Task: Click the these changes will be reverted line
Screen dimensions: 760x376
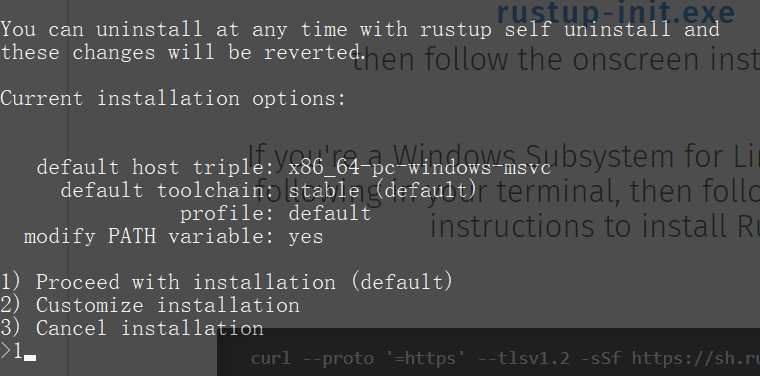Action: click(x=183, y=52)
